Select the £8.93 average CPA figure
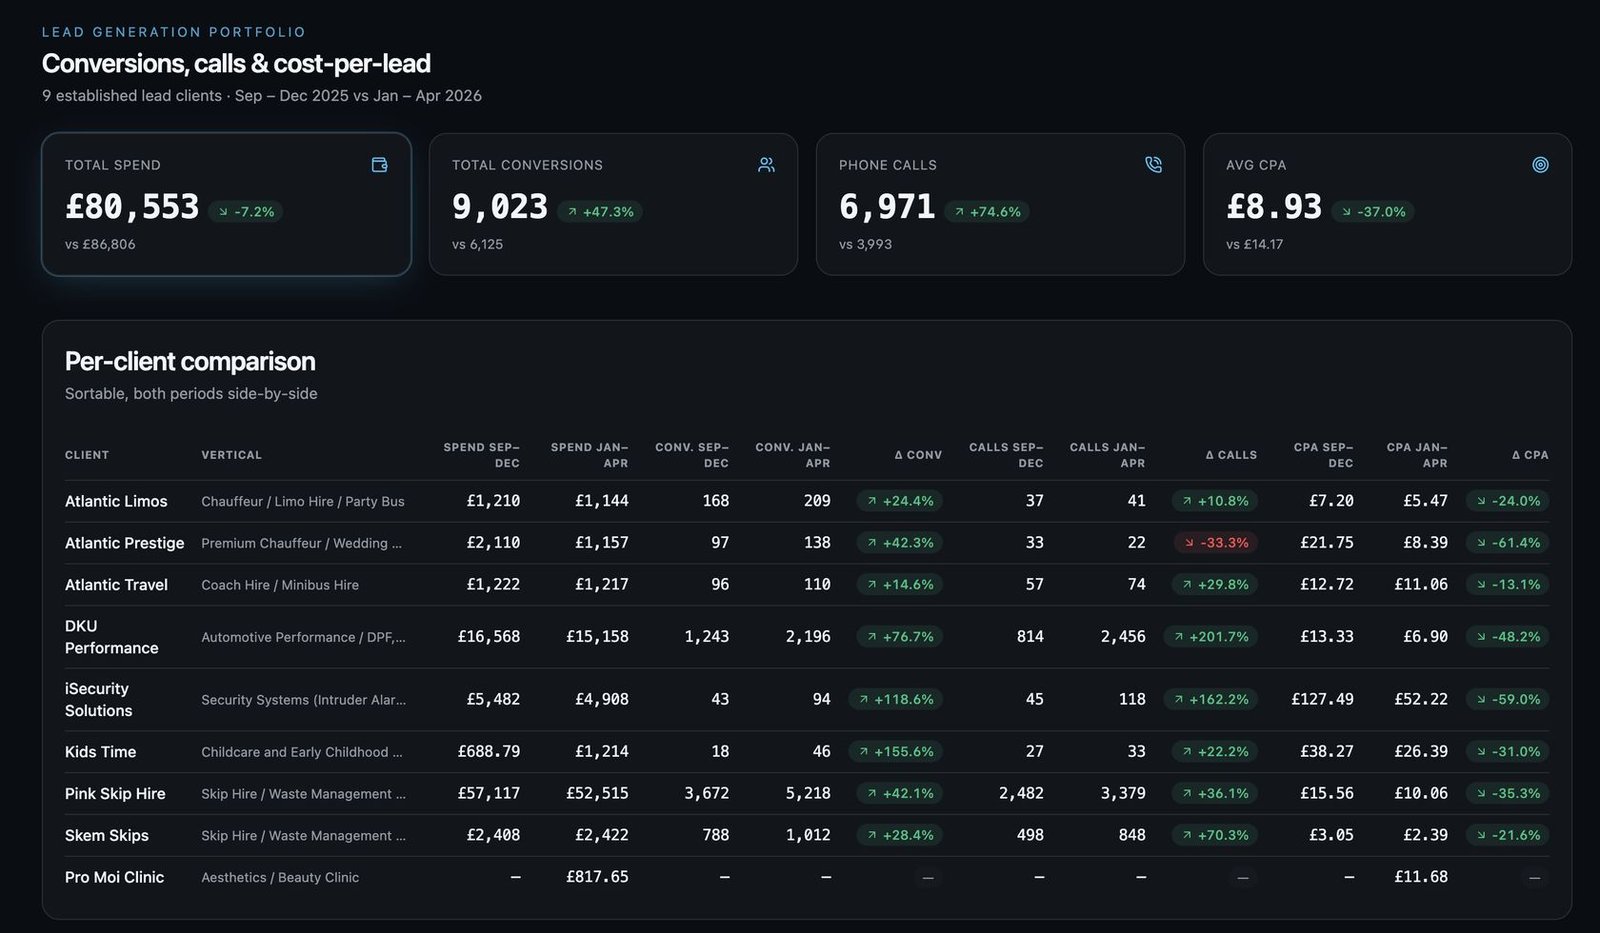This screenshot has width=1600, height=933. (x=1274, y=207)
